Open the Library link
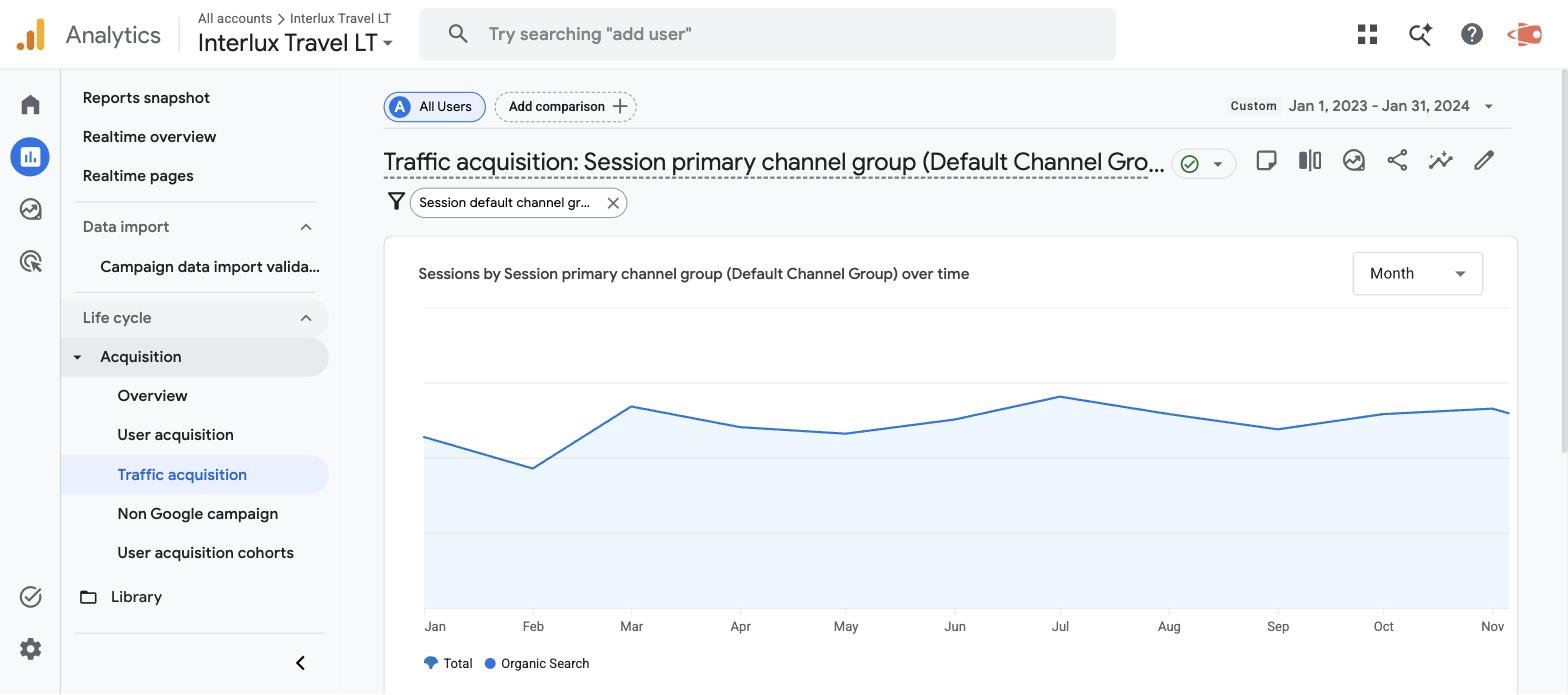 [x=136, y=597]
